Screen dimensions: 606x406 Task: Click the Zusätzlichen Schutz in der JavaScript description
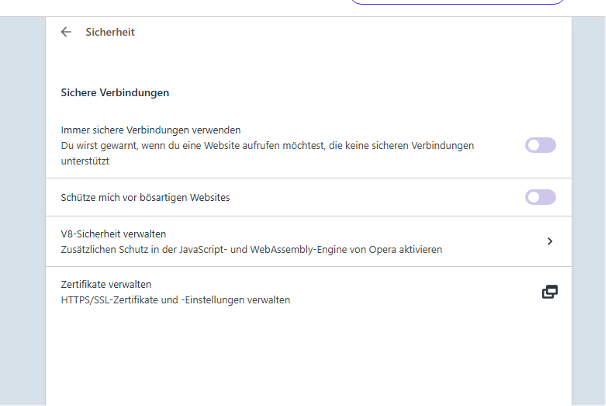(x=251, y=249)
